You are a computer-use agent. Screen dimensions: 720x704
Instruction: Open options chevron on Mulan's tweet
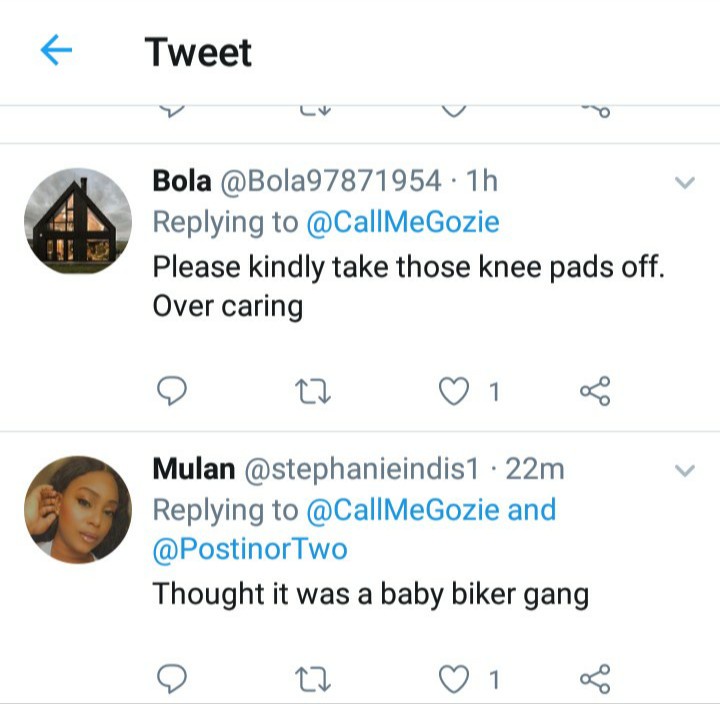coord(685,470)
